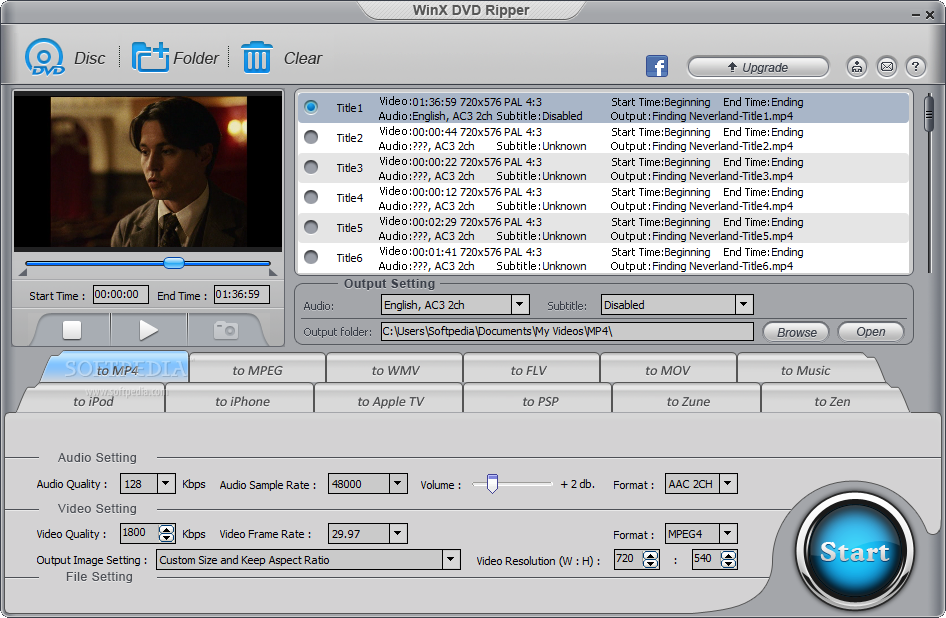Open the Subtitle dropdown

[x=744, y=305]
